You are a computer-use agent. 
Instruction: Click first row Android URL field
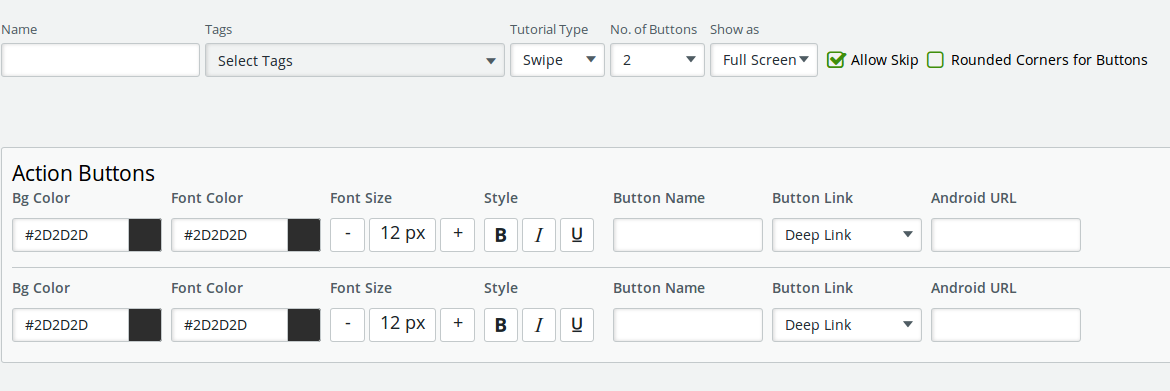tap(1006, 235)
